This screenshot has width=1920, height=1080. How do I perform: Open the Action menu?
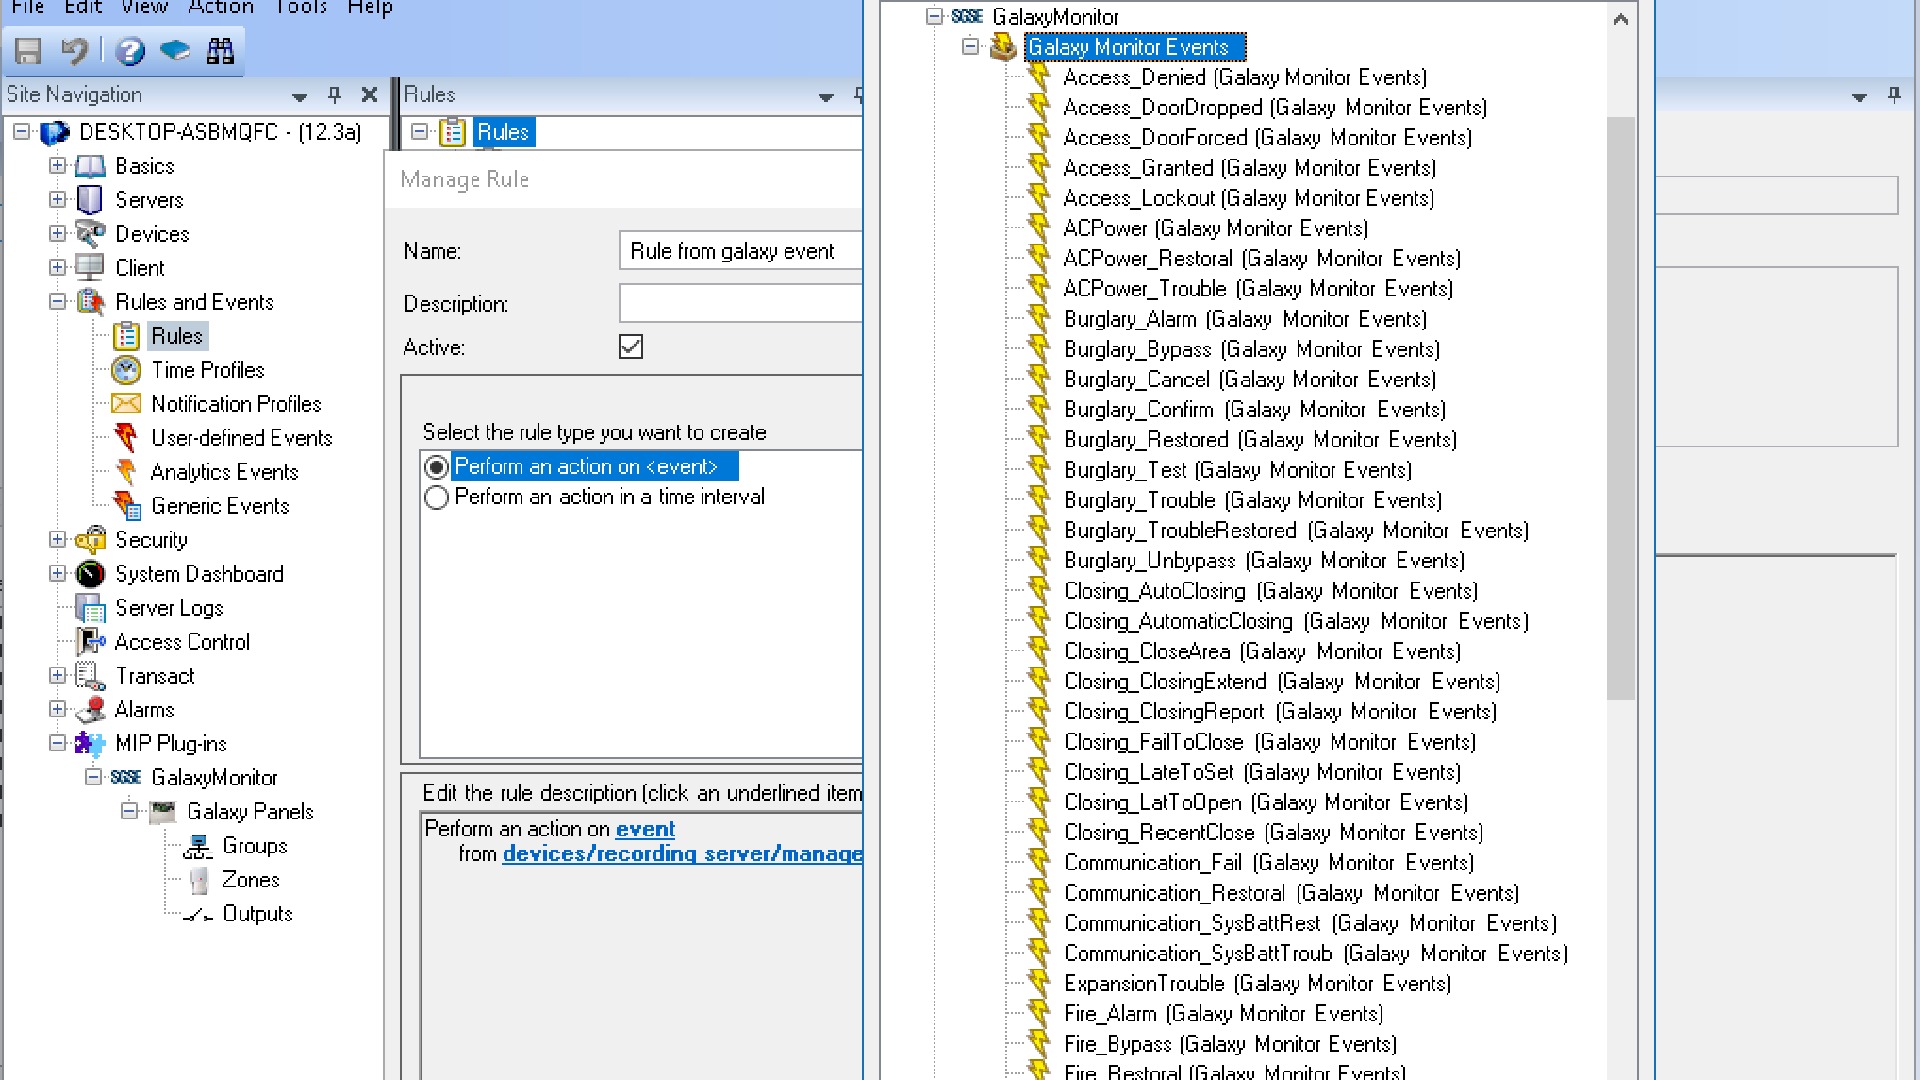pyautogui.click(x=220, y=7)
